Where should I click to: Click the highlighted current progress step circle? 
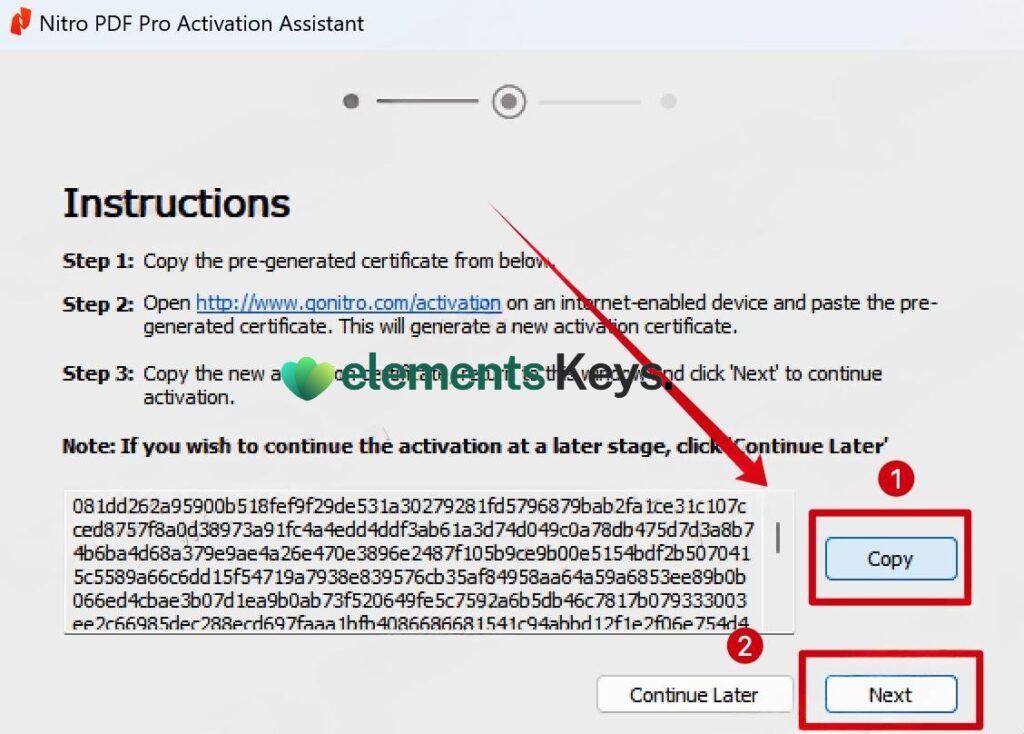(x=508, y=101)
